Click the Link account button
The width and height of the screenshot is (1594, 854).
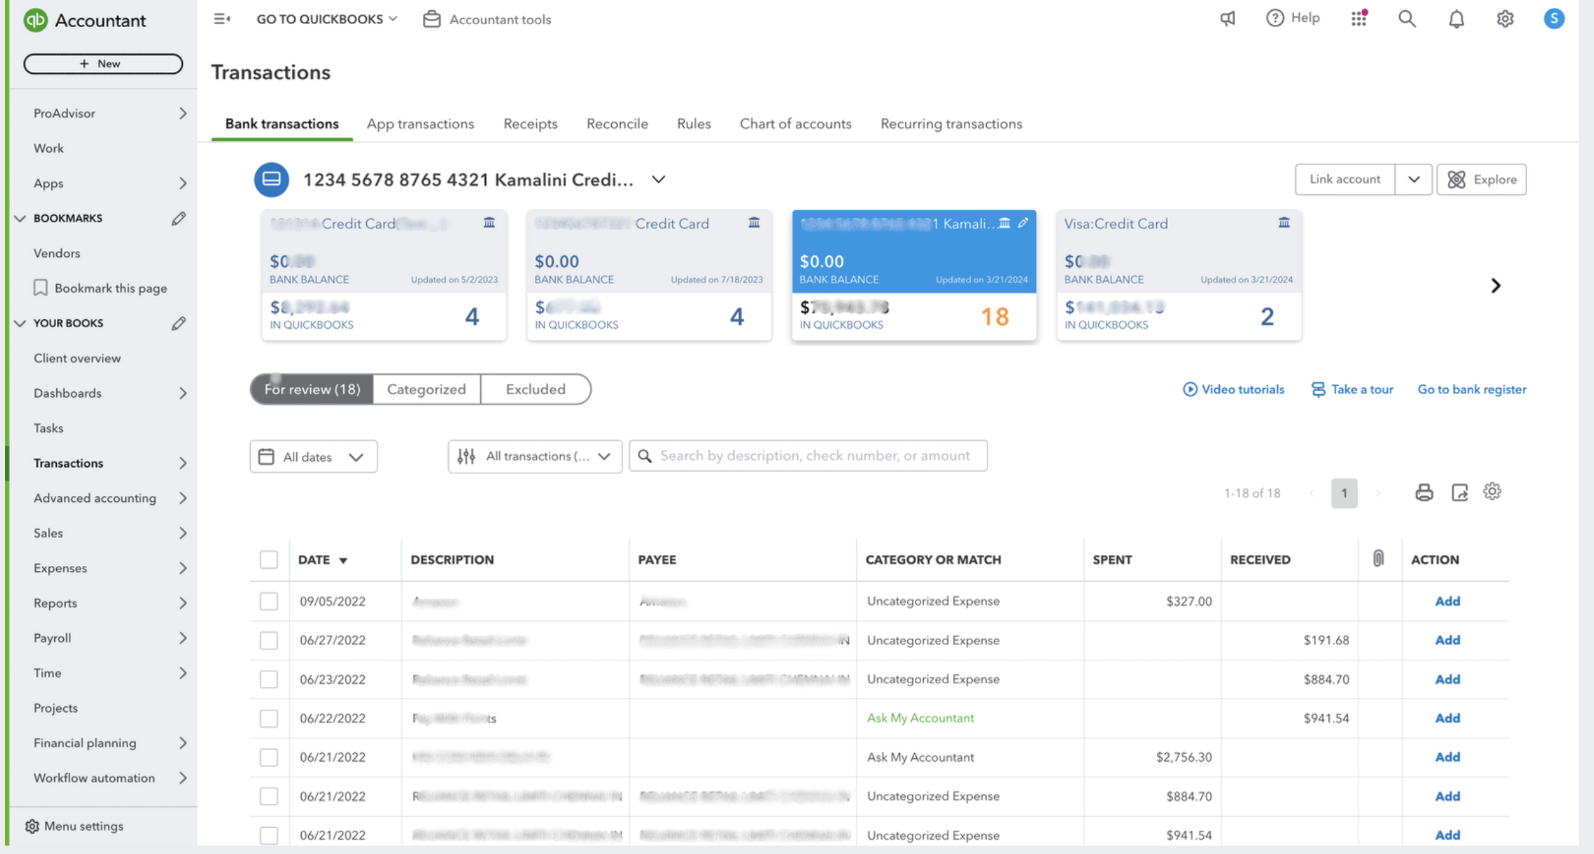(1345, 179)
